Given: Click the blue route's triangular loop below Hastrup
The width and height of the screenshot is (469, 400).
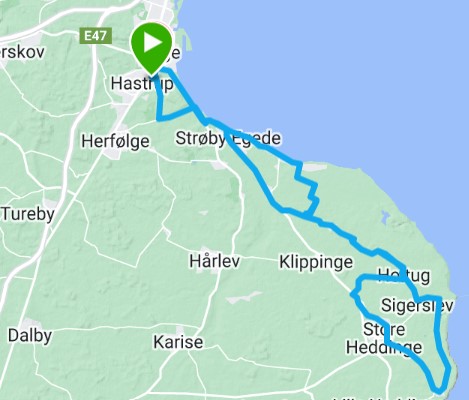Looking at the screenshot, I should (x=170, y=107).
